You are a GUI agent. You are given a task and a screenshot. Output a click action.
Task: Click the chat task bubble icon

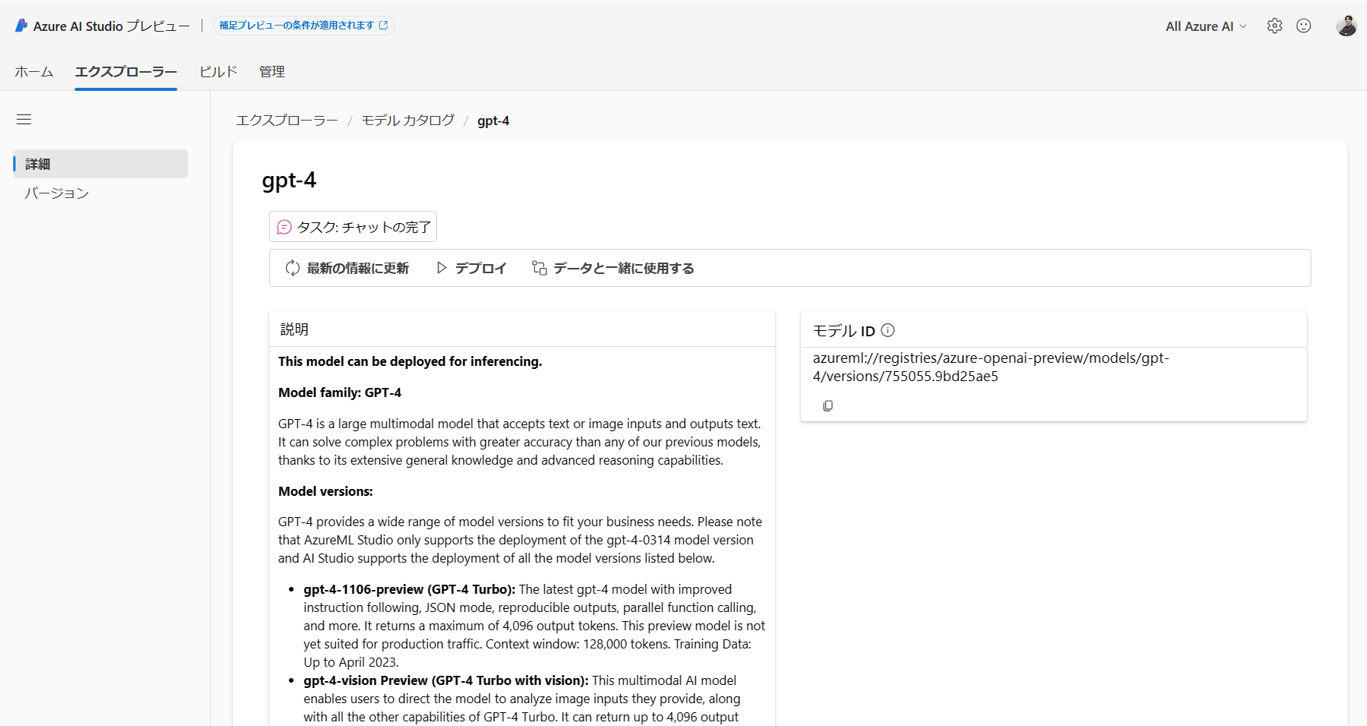click(x=284, y=227)
